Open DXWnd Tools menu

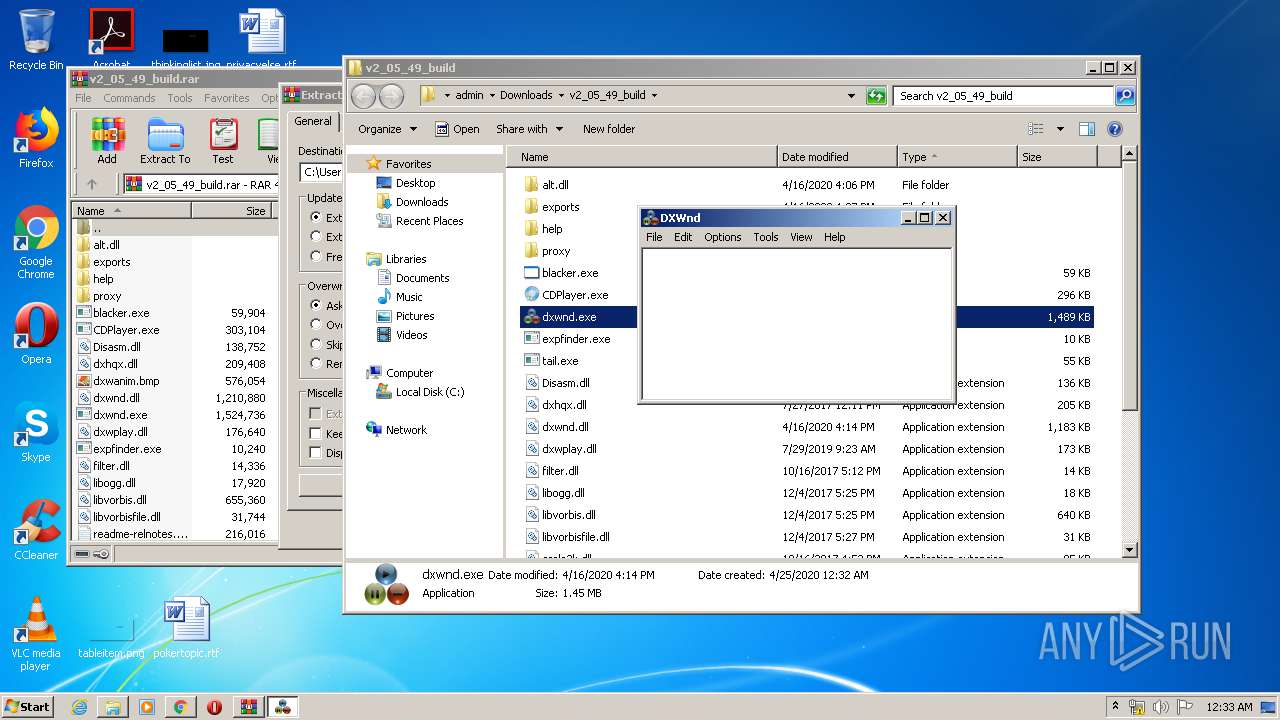click(766, 237)
